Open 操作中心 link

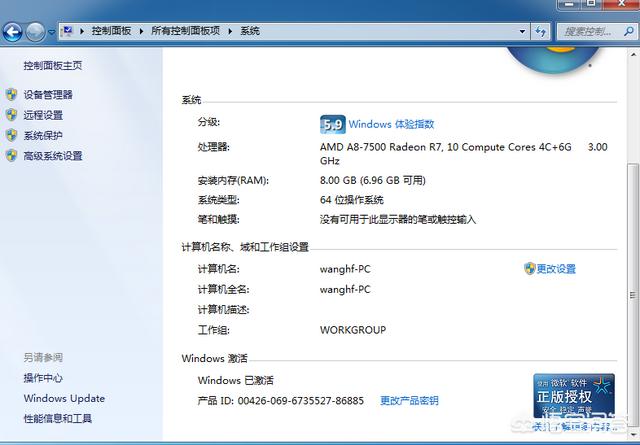point(43,378)
